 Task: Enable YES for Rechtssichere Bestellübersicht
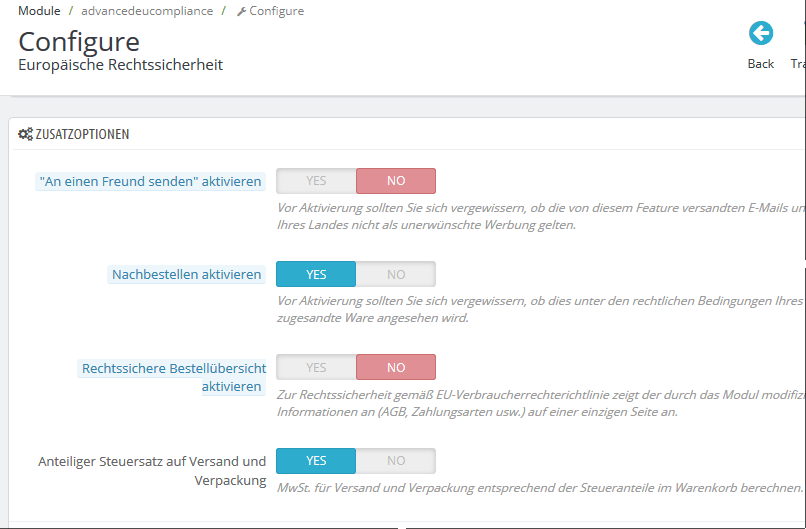pyautogui.click(x=316, y=367)
